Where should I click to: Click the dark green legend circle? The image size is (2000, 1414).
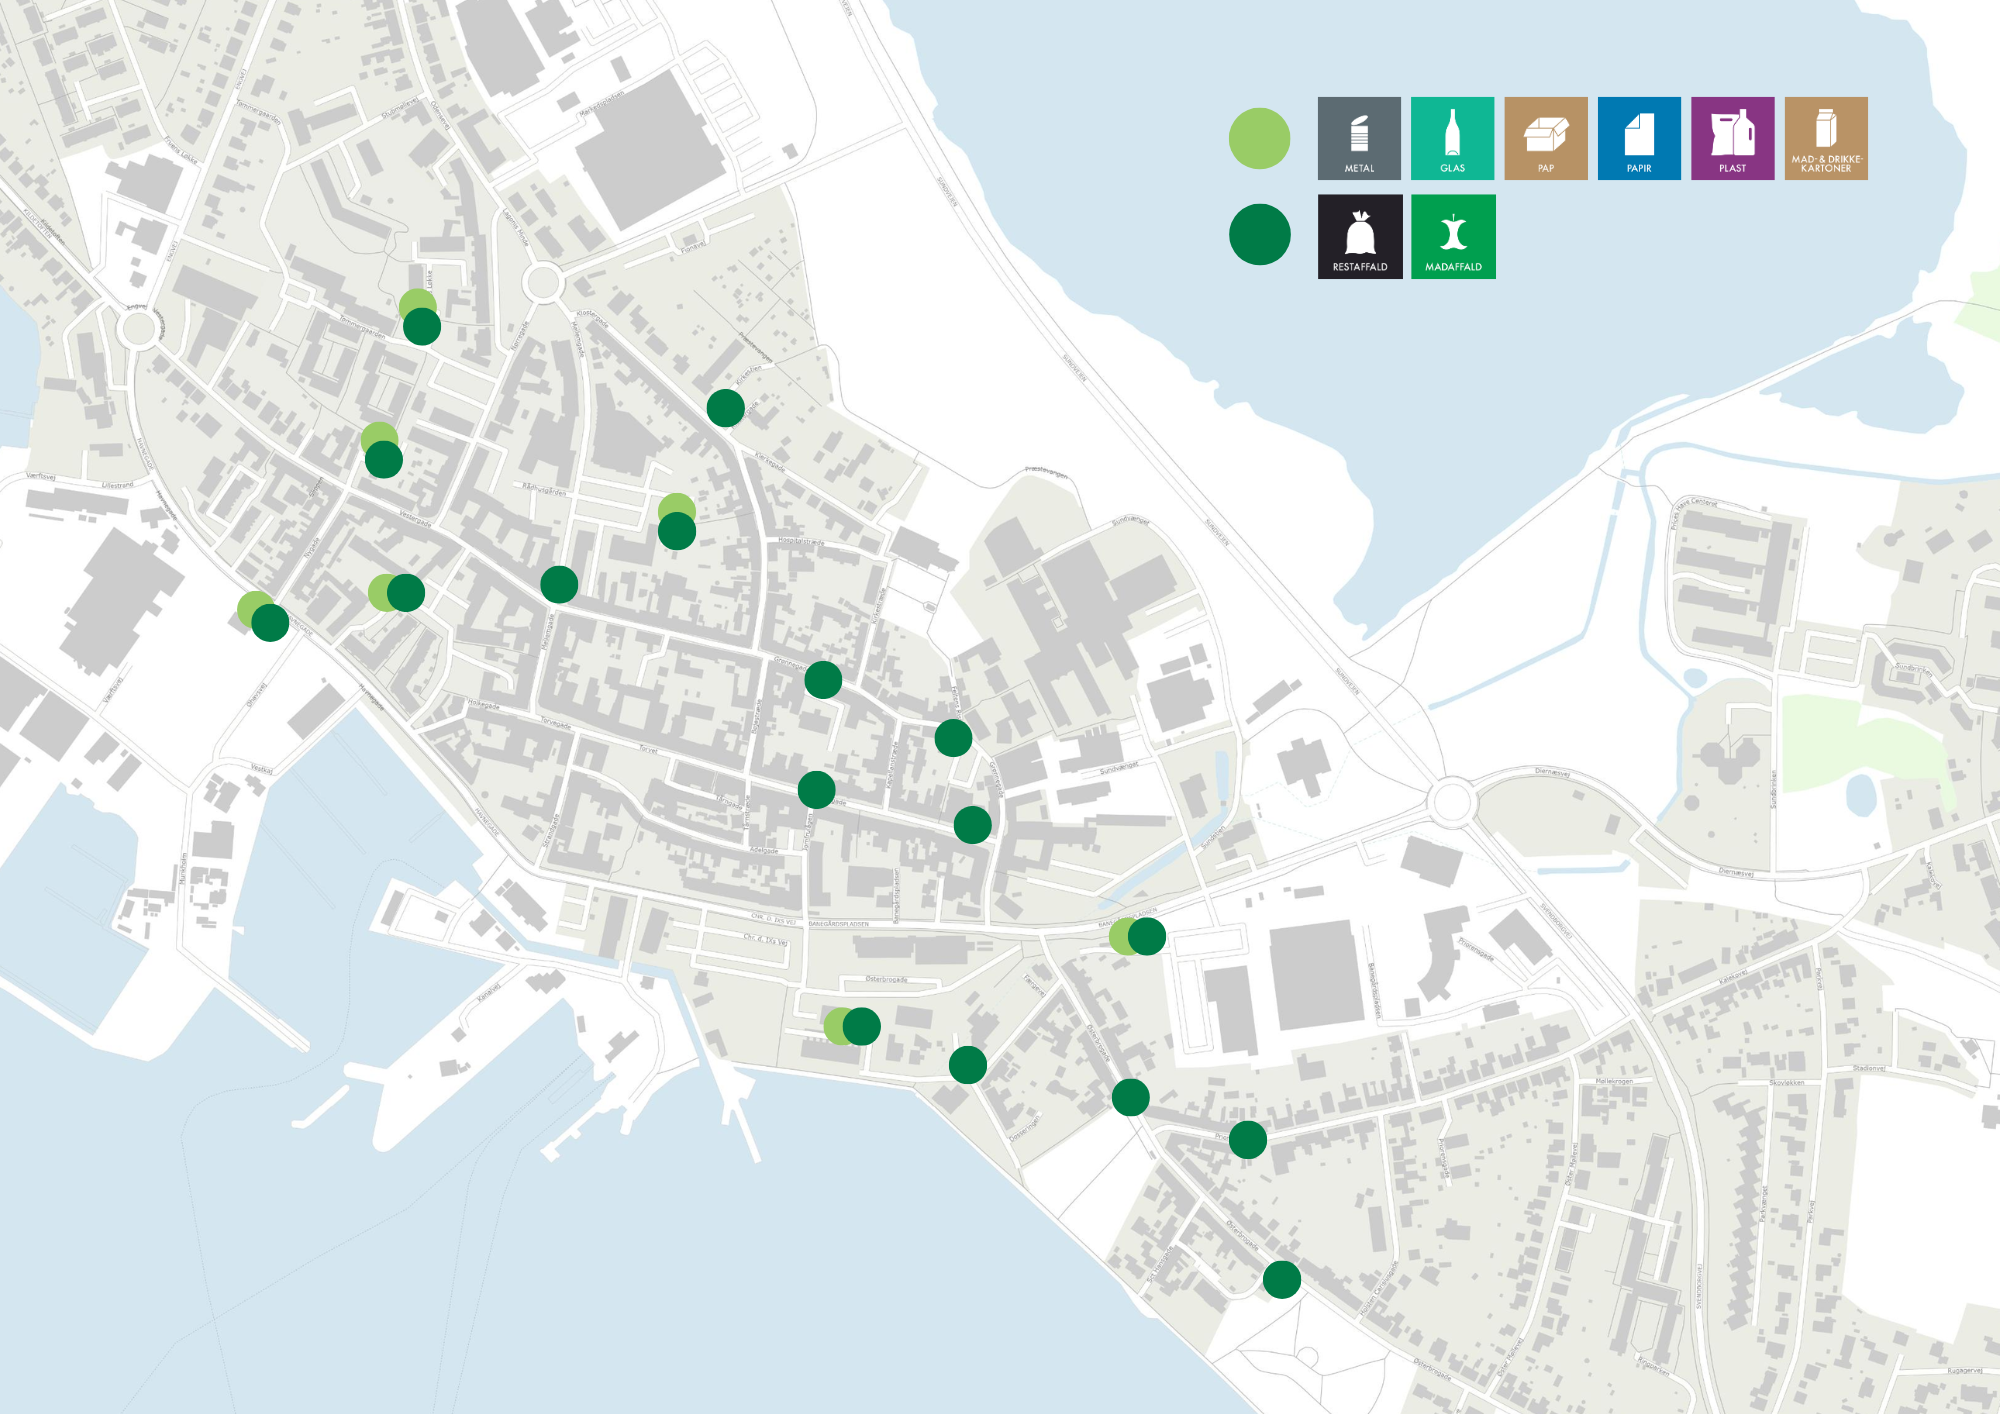1259,235
